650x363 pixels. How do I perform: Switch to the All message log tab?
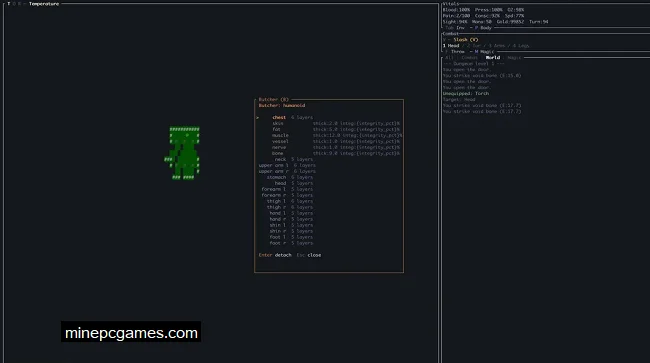pos(449,58)
